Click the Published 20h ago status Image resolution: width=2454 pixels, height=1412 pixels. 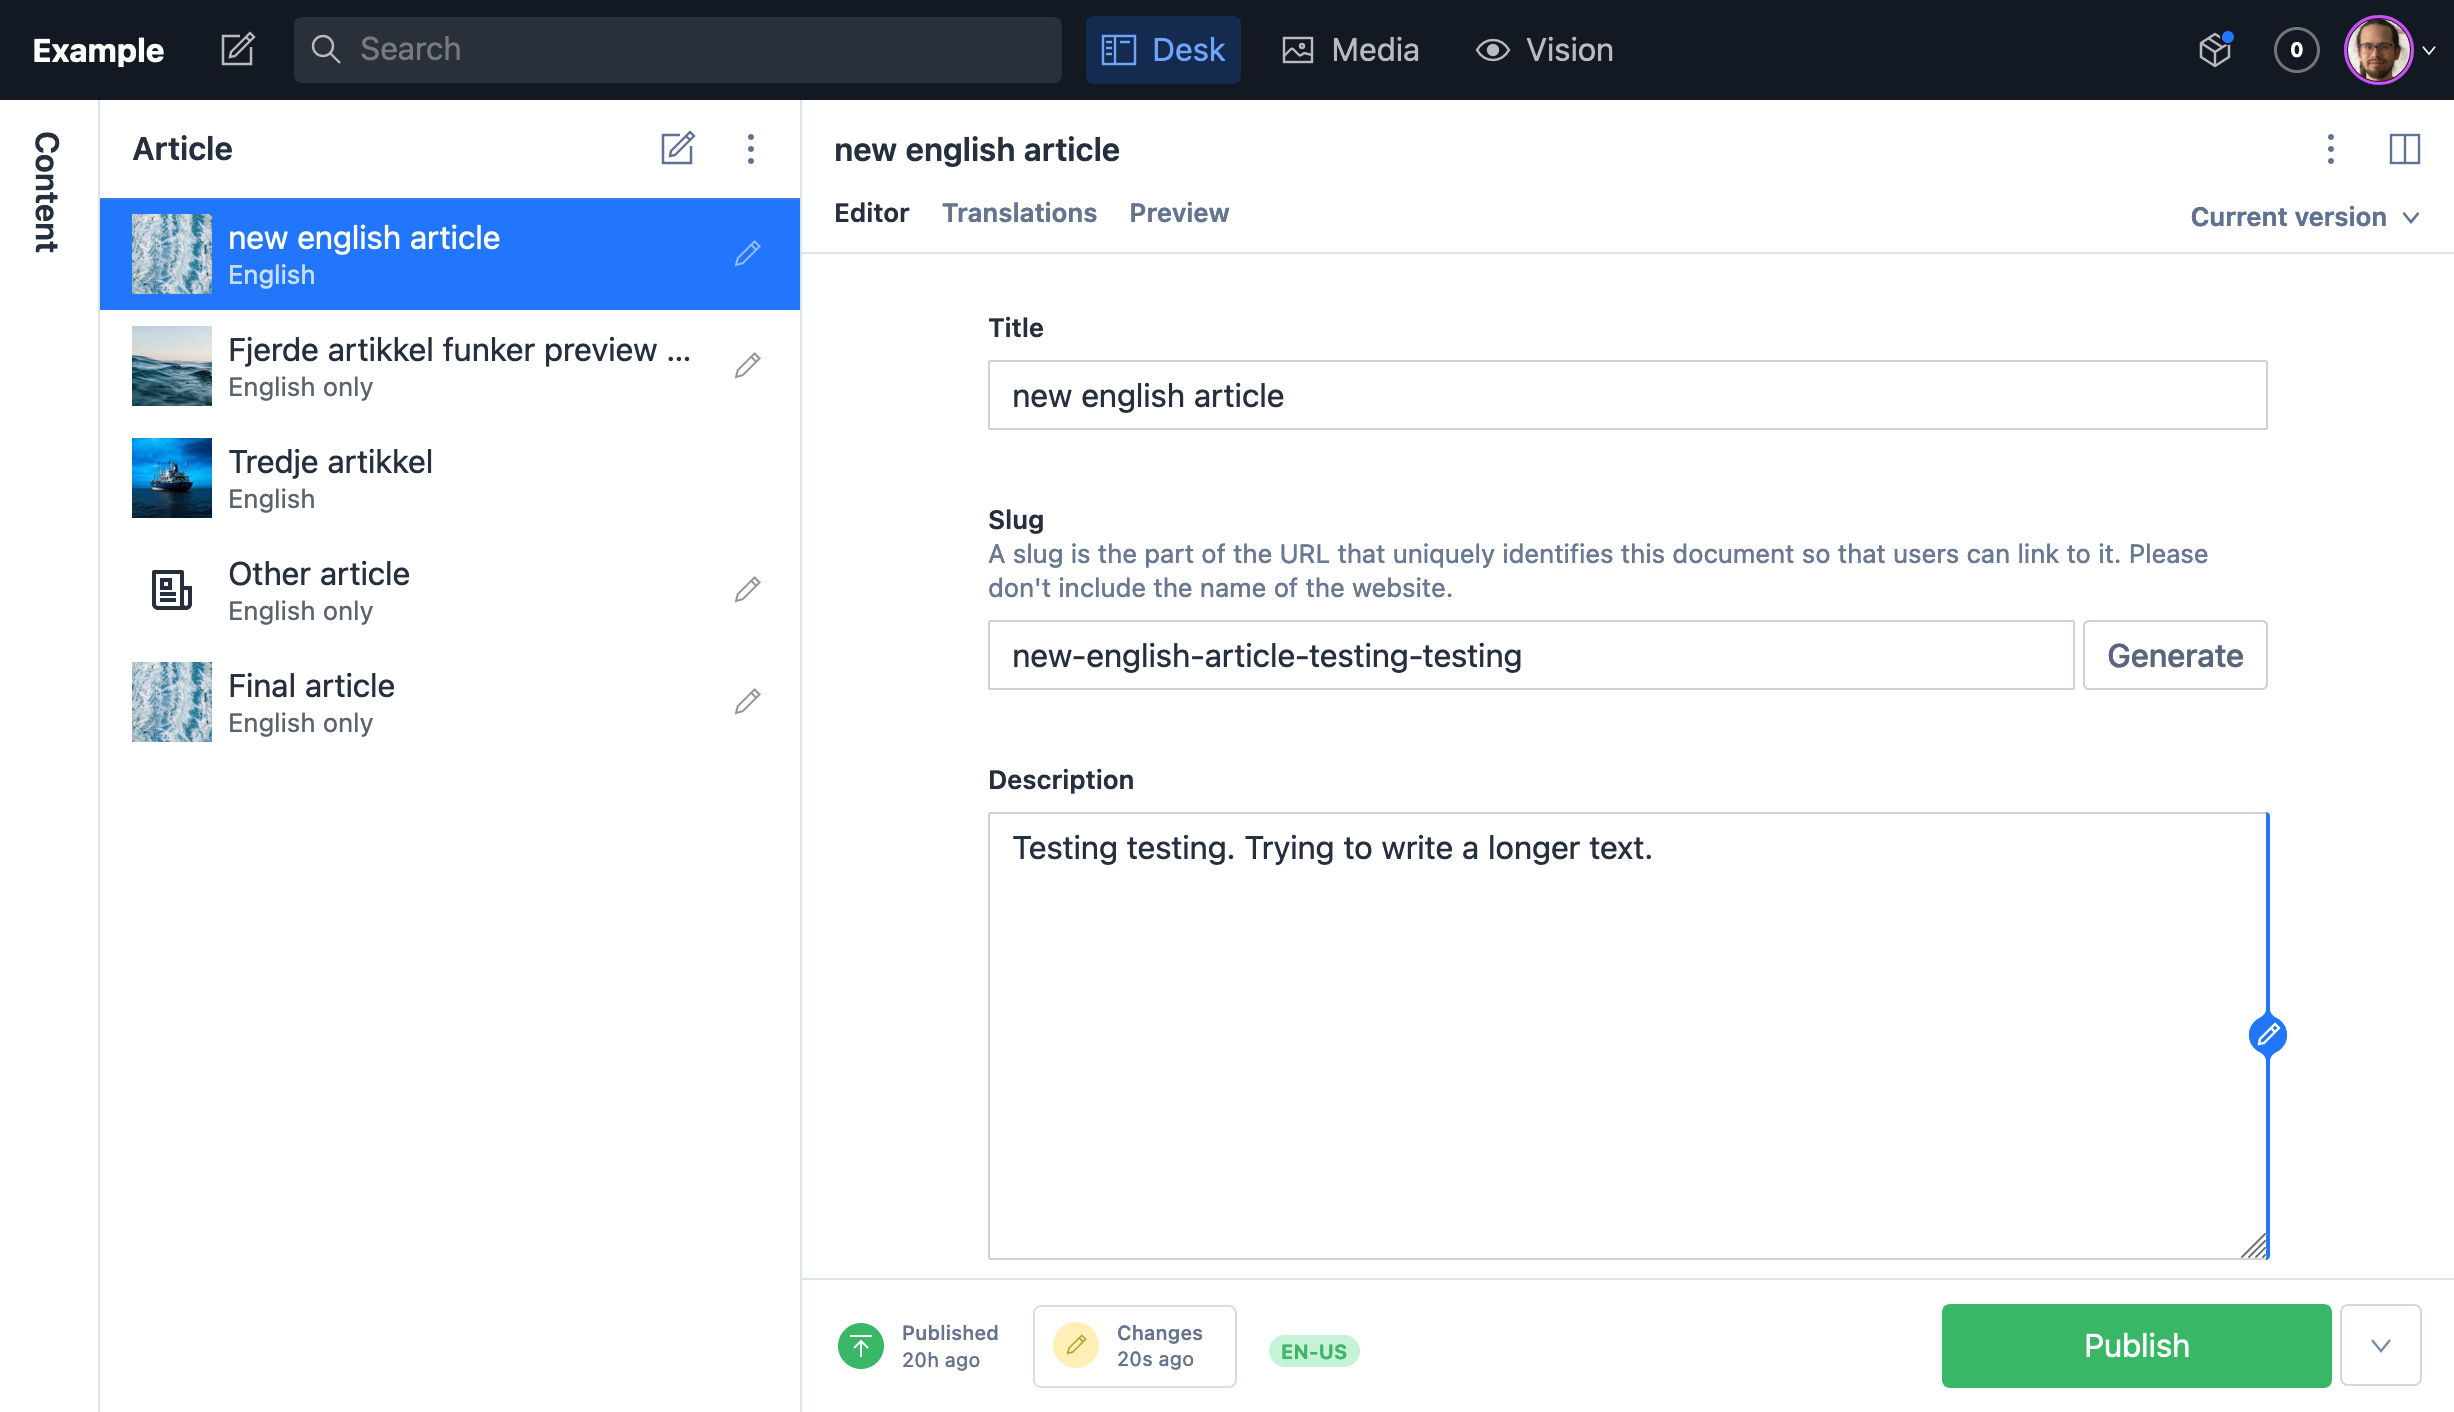click(919, 1346)
